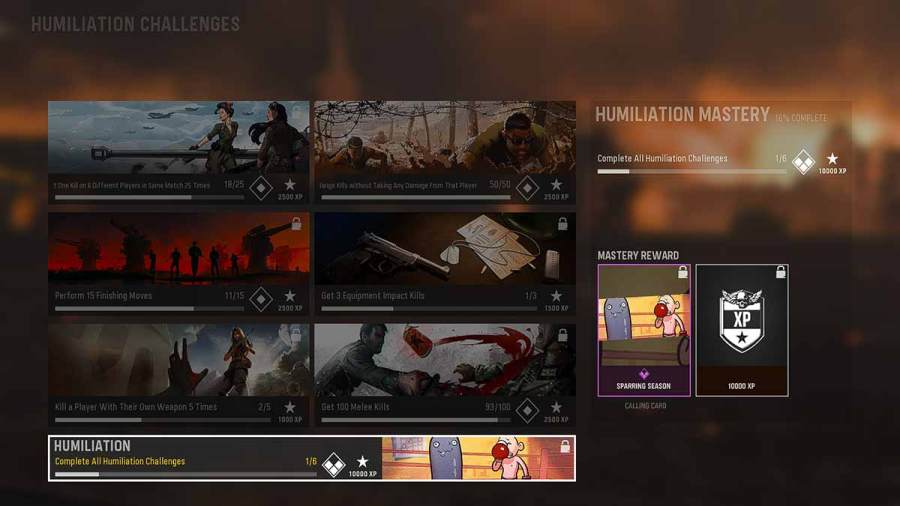Click the triple-diamond icon in Humiliation Mastery panel

pos(803,161)
